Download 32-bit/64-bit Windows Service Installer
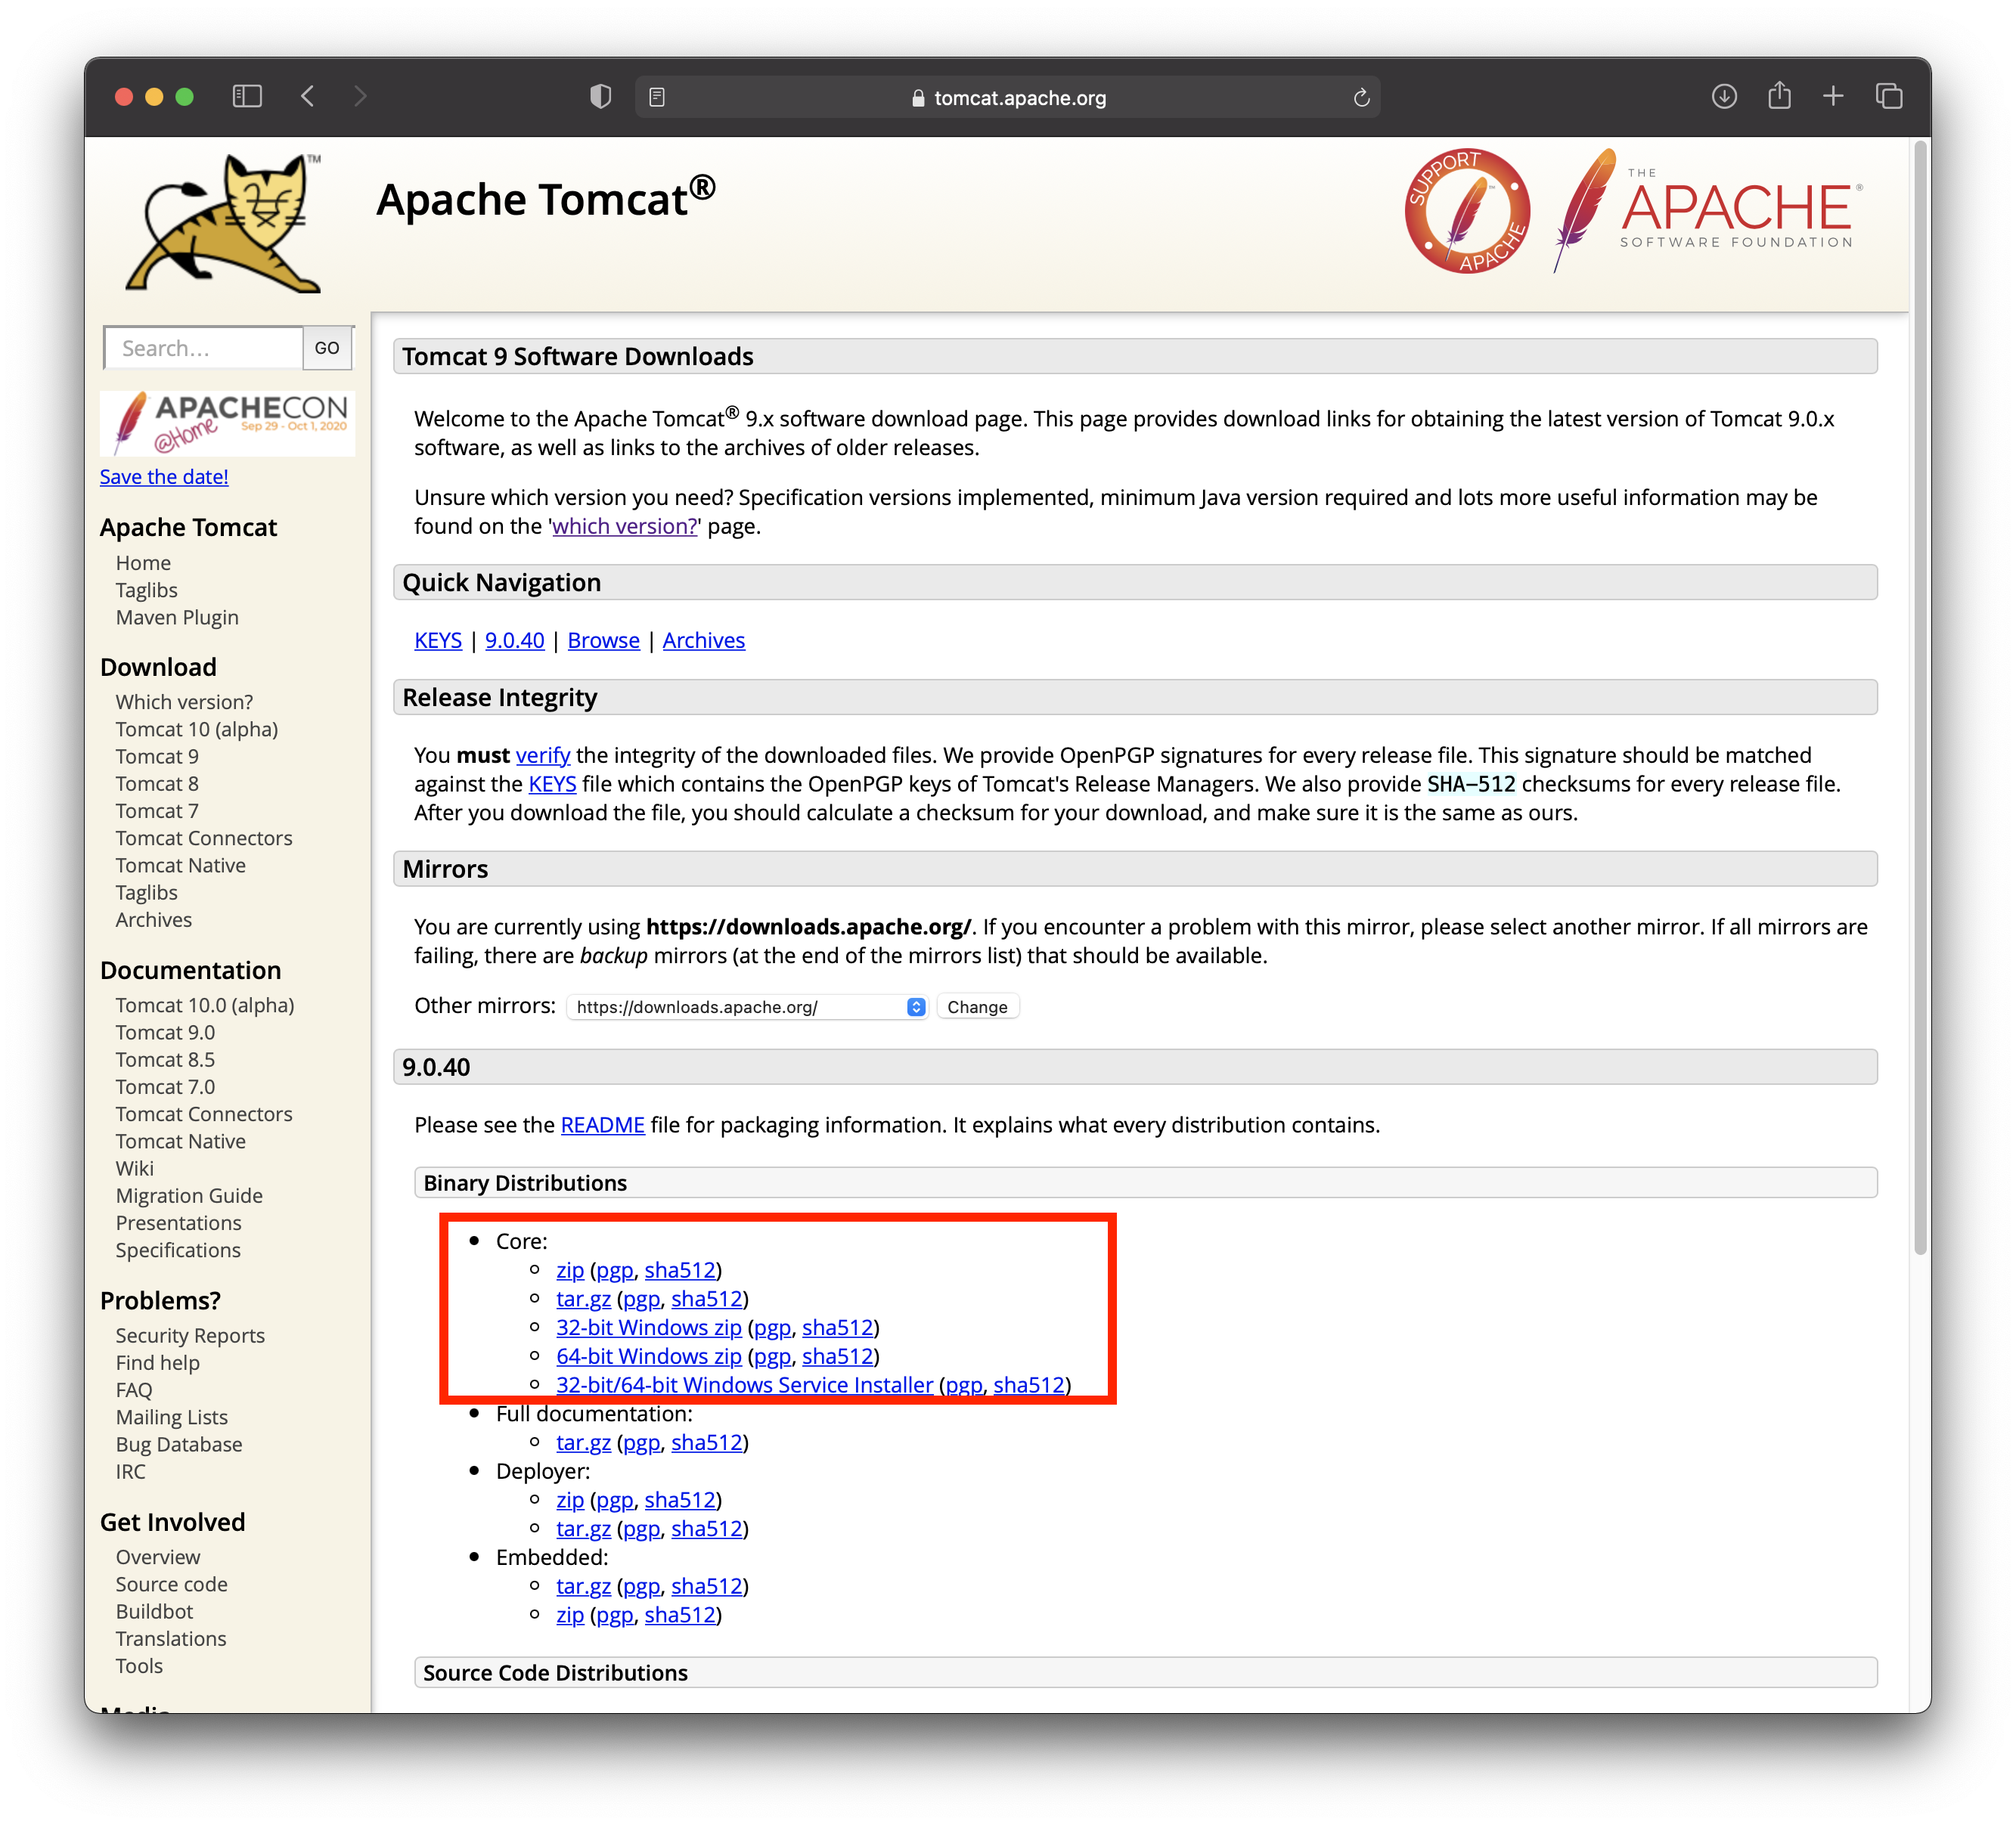 [x=745, y=1385]
